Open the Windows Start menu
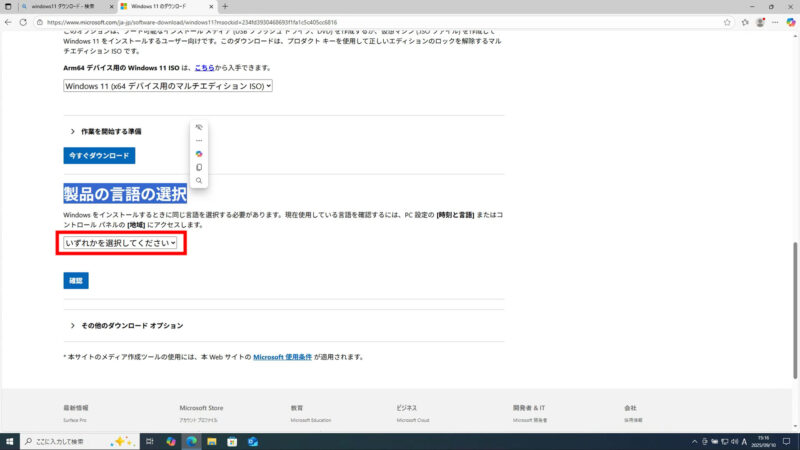The width and height of the screenshot is (800, 450). [9, 441]
